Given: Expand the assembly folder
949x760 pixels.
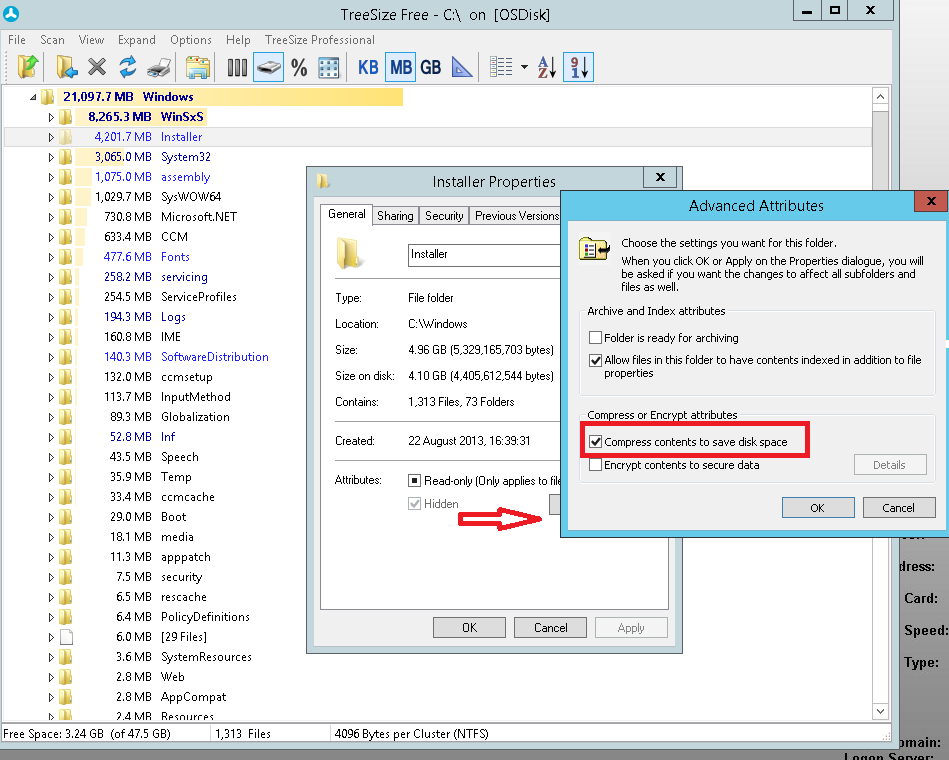Looking at the screenshot, I should pos(51,177).
